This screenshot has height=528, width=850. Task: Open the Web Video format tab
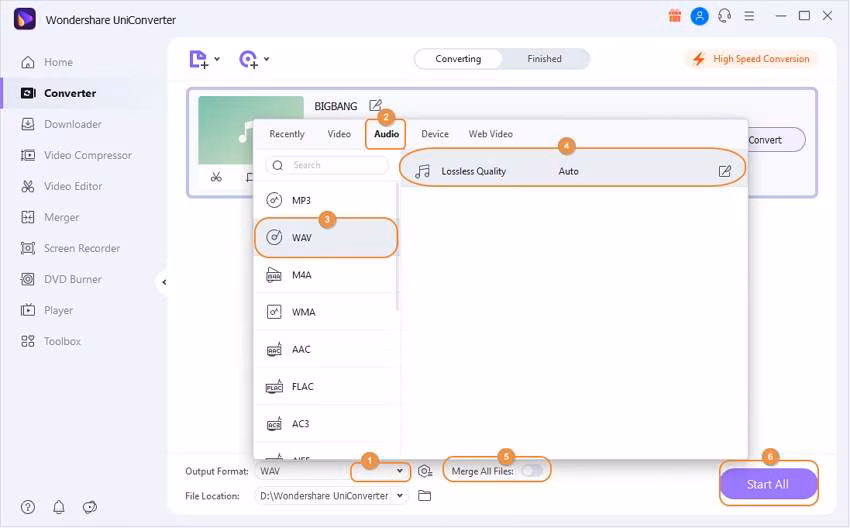pos(491,134)
